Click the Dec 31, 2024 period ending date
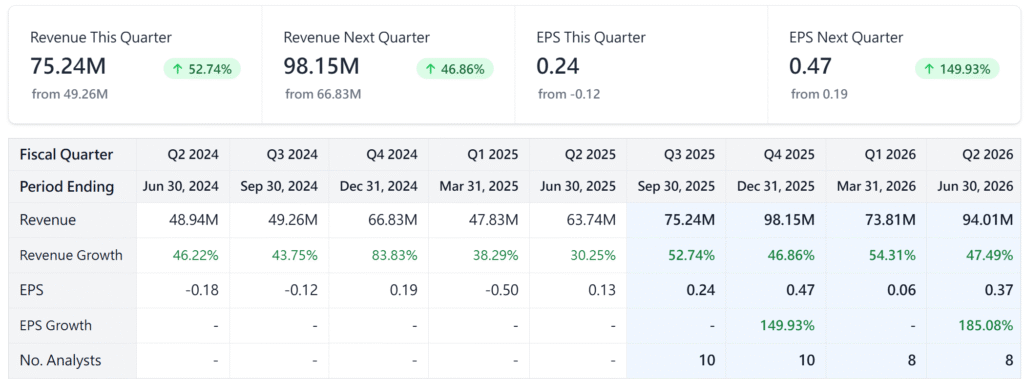 pyautogui.click(x=379, y=186)
